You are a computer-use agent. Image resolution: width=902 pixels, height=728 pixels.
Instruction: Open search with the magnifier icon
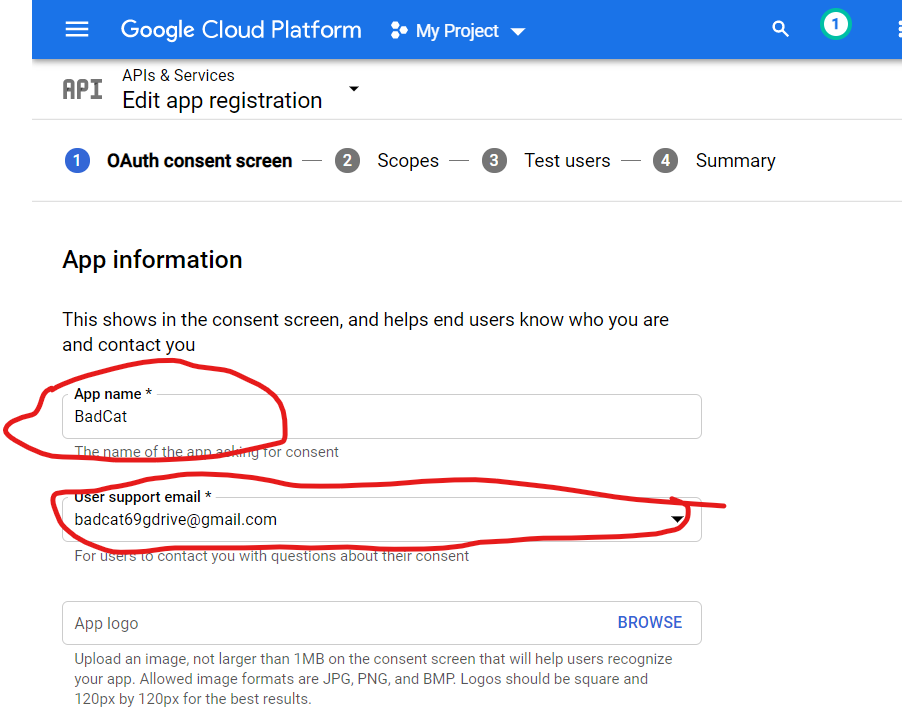781,30
